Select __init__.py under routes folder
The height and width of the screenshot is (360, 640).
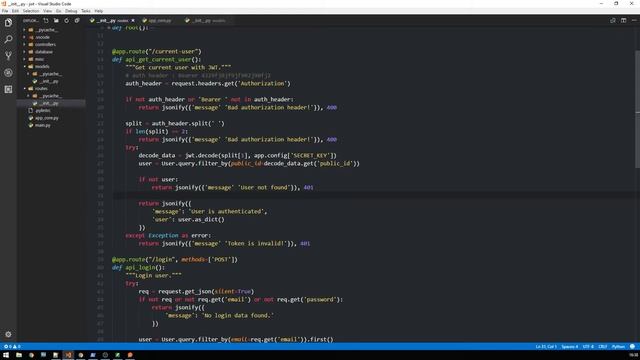(x=49, y=103)
